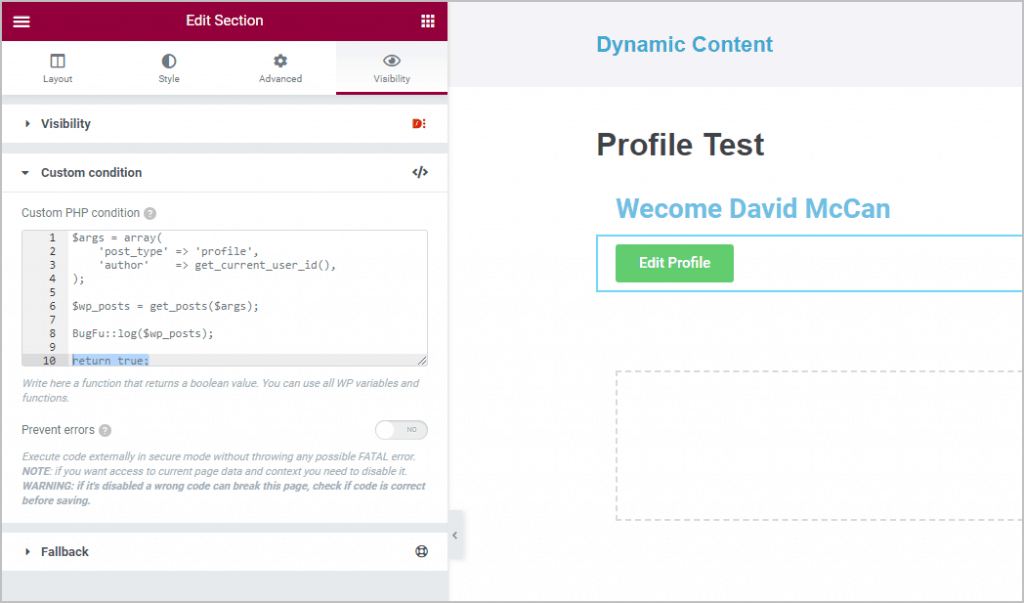Image resolution: width=1024 pixels, height=603 pixels.
Task: Click the 'post_type' => 'profile' code line
Action: 178,252
